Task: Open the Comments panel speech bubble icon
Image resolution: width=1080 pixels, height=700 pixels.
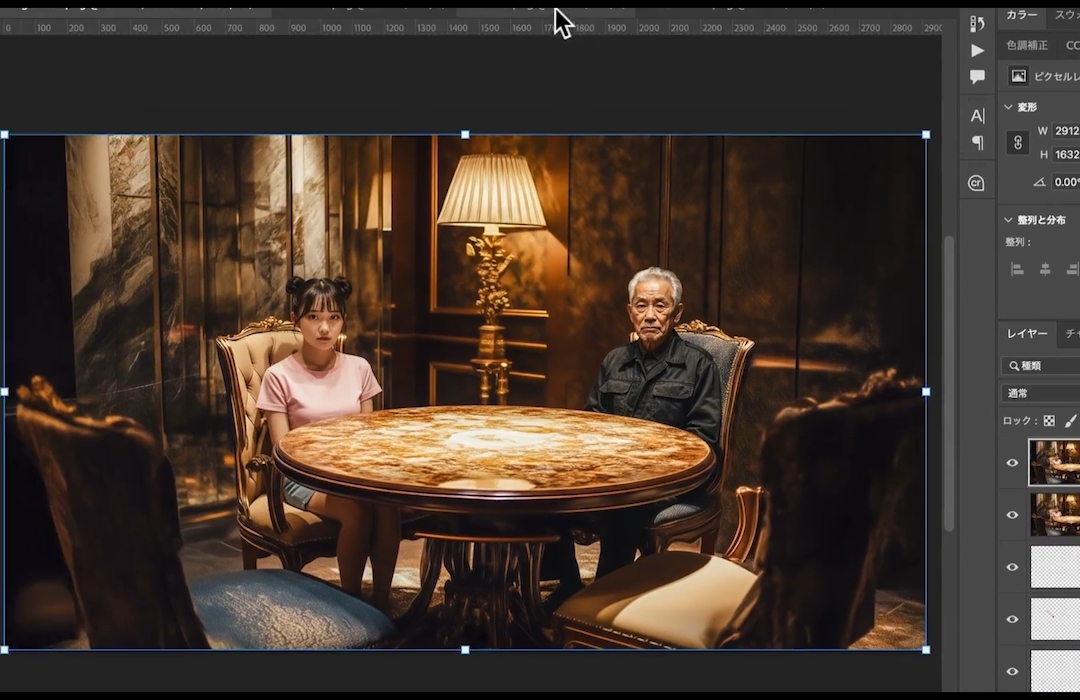Action: [x=977, y=77]
